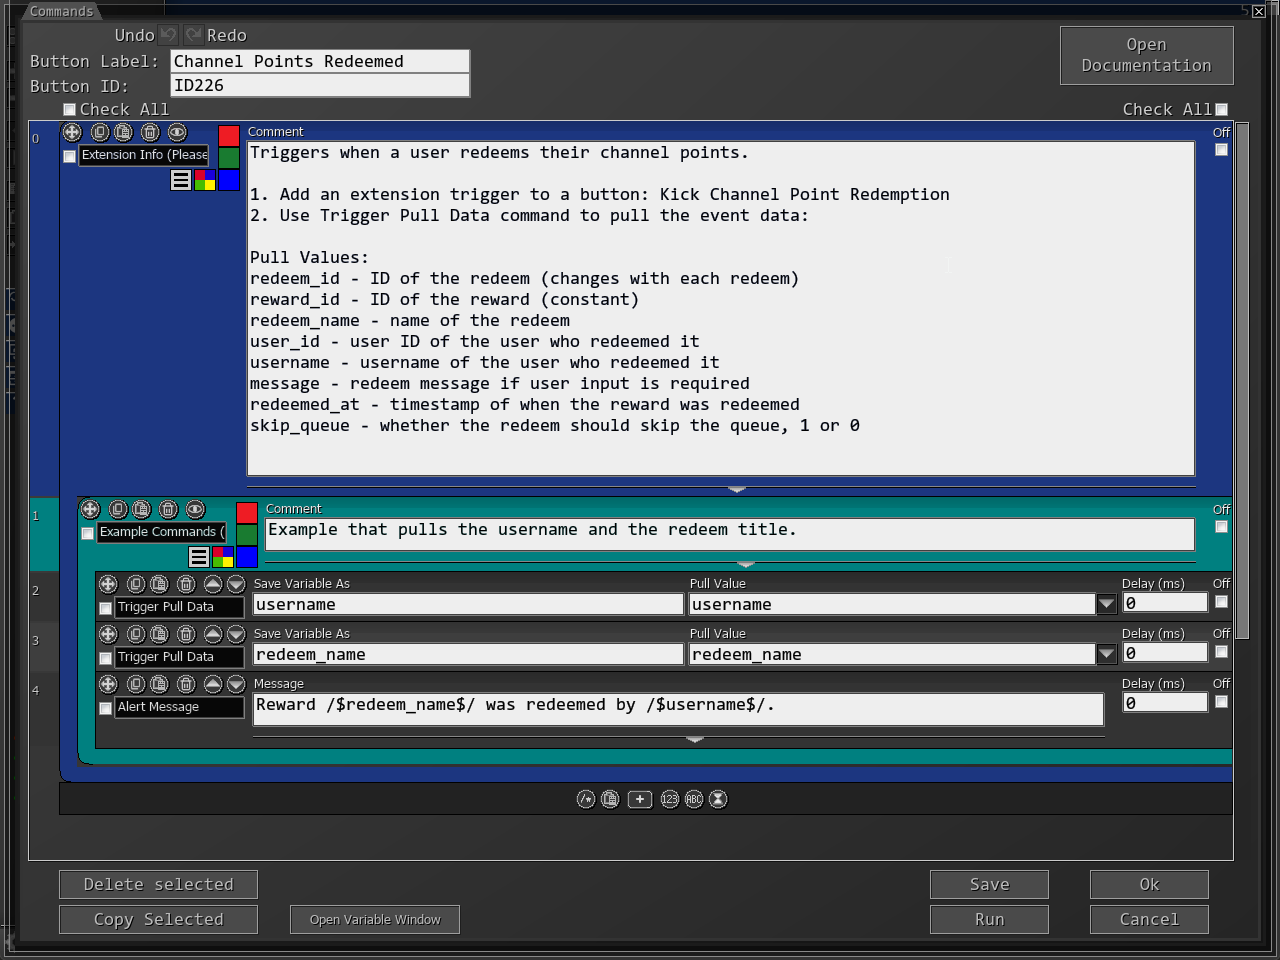The width and height of the screenshot is (1280, 960).
Task: Move the username Trigger Pull Data row up
Action: click(x=213, y=584)
